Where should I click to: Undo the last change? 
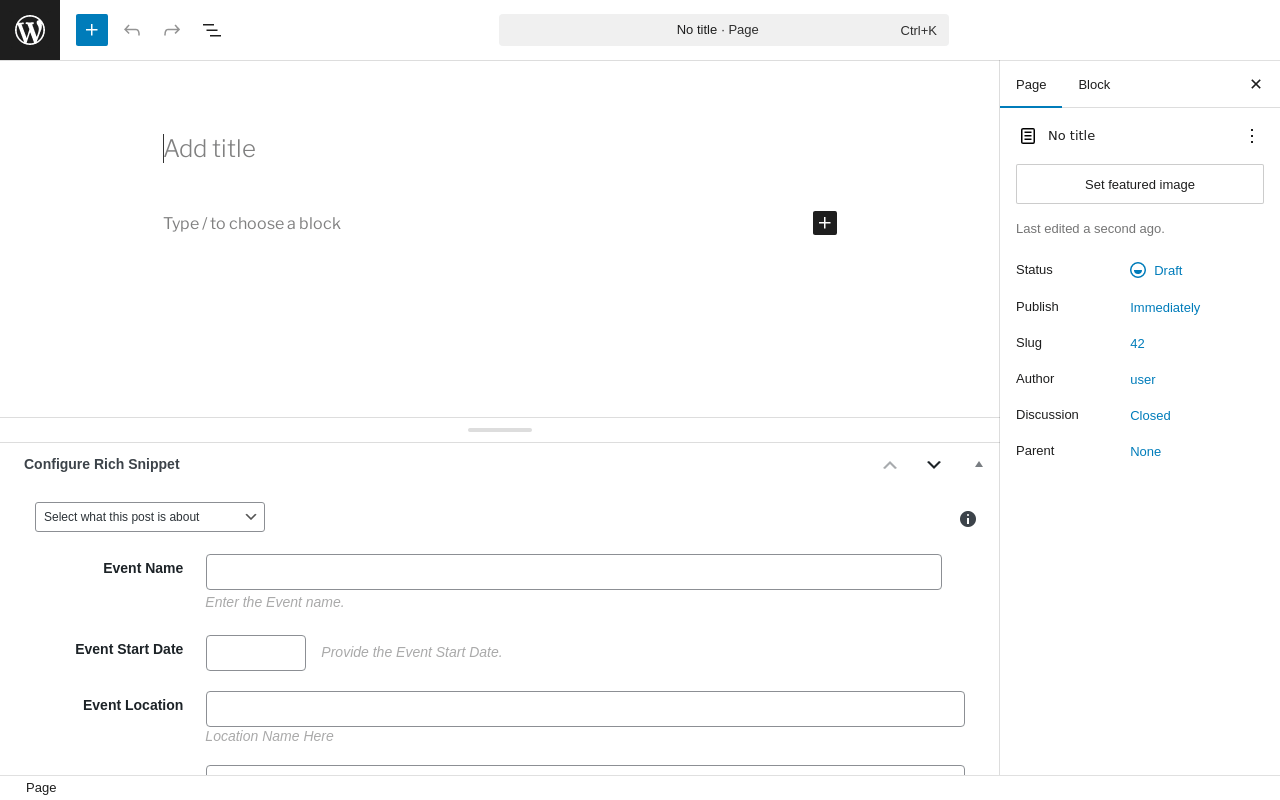(x=132, y=30)
